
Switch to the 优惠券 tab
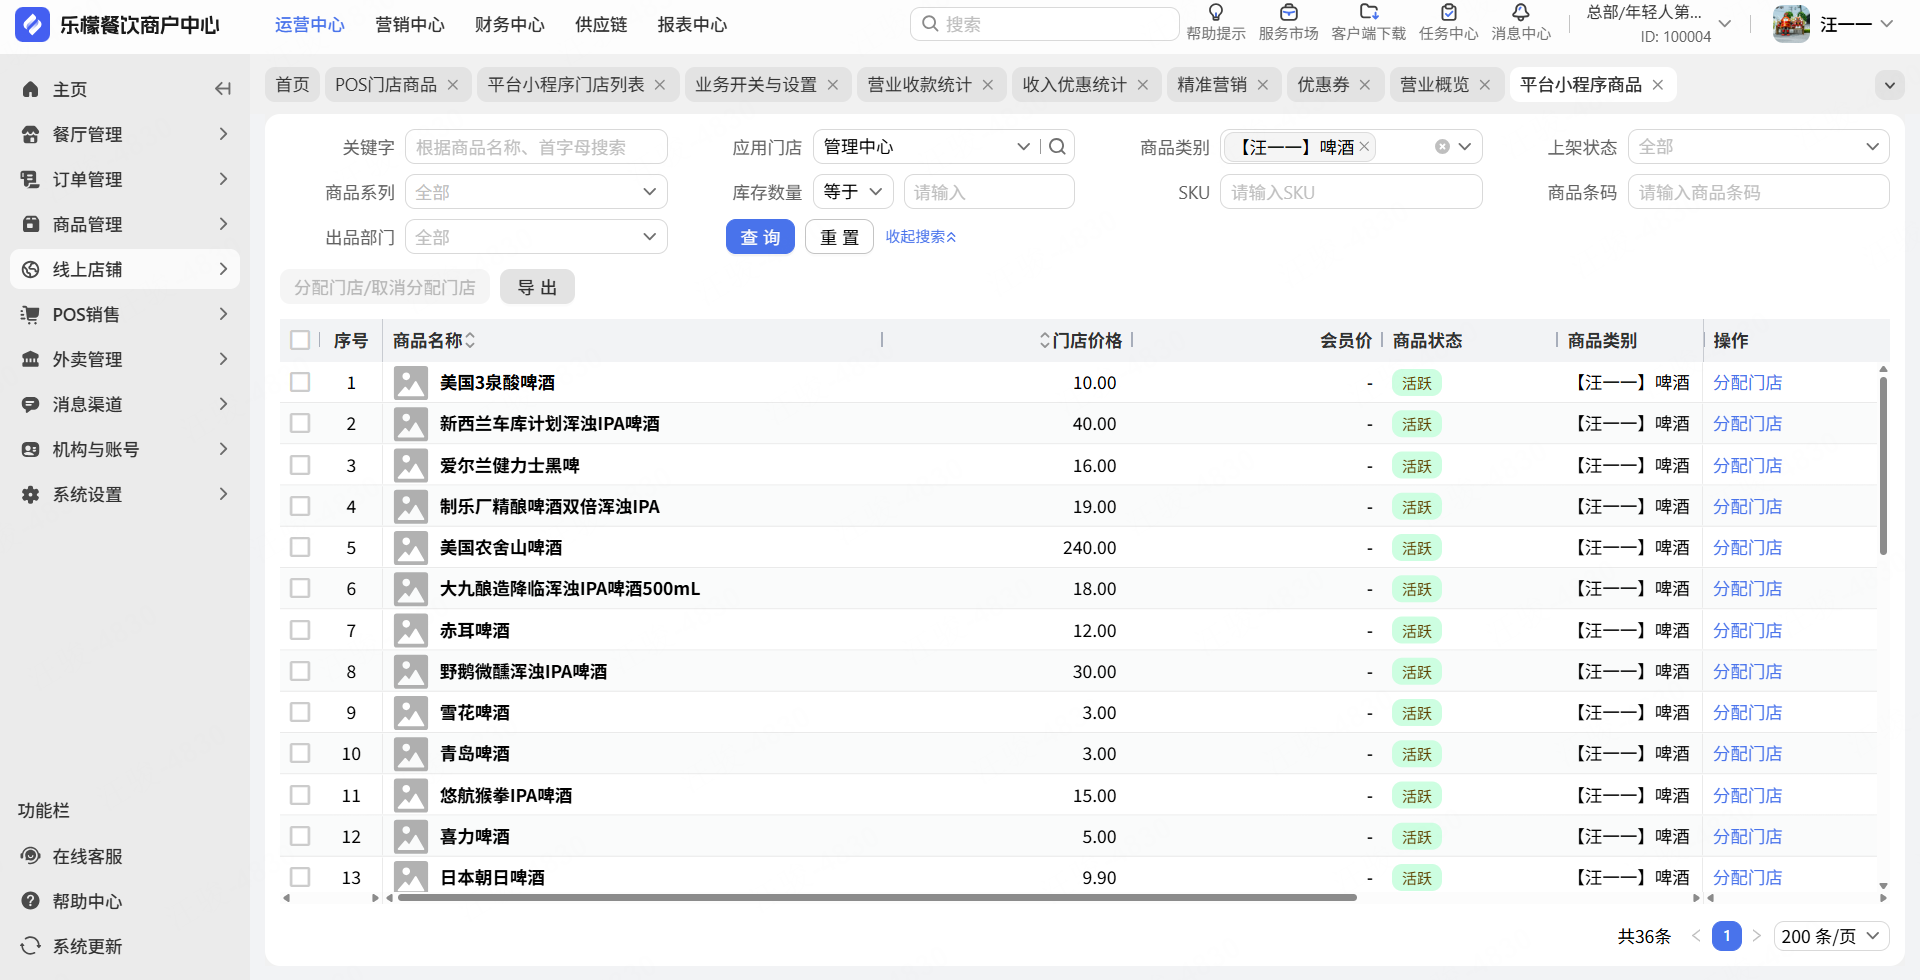pyautogui.click(x=1322, y=85)
